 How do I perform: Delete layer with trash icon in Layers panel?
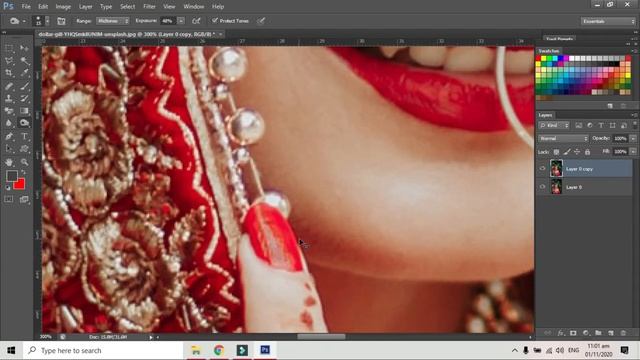pyautogui.click(x=623, y=333)
